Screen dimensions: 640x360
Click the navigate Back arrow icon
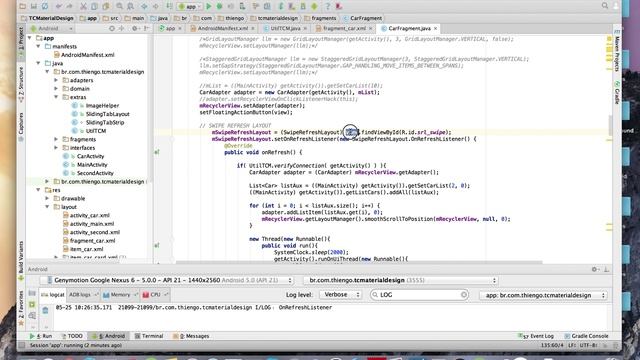(x=144, y=6)
